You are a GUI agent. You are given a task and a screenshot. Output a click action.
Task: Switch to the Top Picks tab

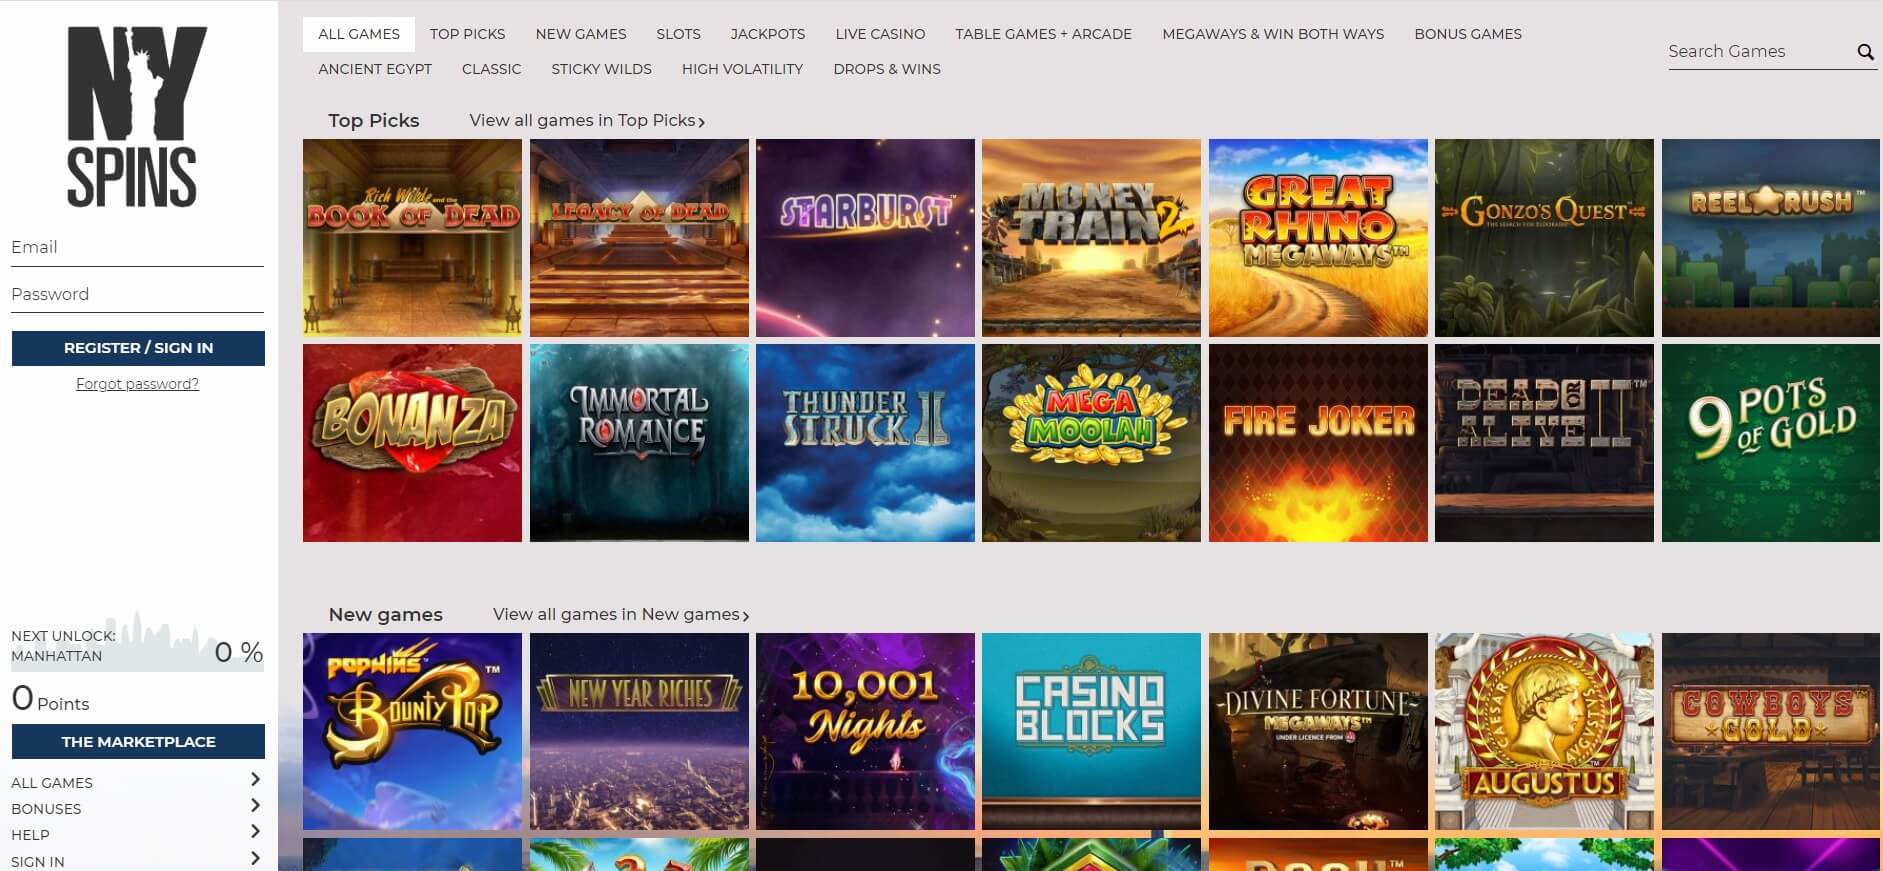click(x=467, y=34)
